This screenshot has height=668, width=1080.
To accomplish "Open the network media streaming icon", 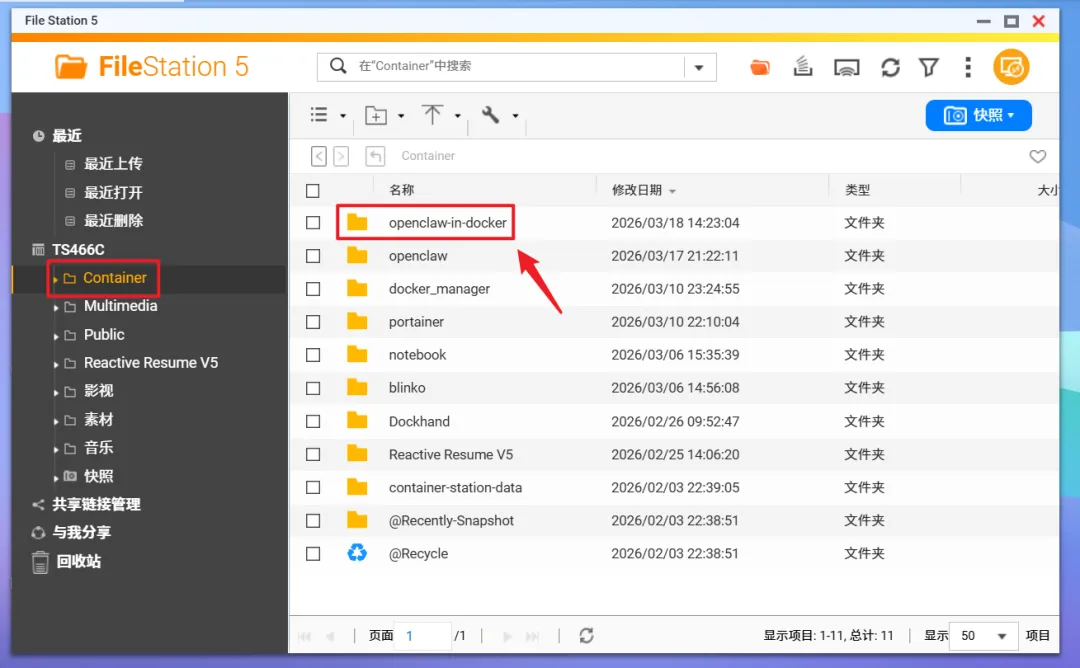I will click(x=847, y=67).
